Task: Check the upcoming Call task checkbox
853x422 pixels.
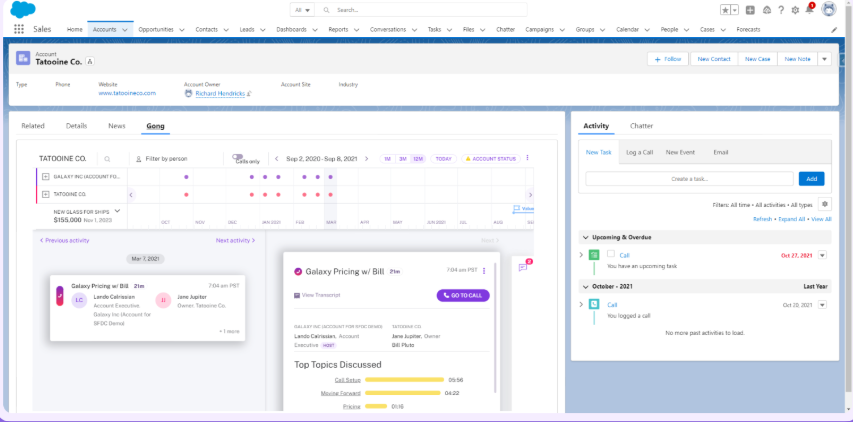Action: (x=611, y=254)
